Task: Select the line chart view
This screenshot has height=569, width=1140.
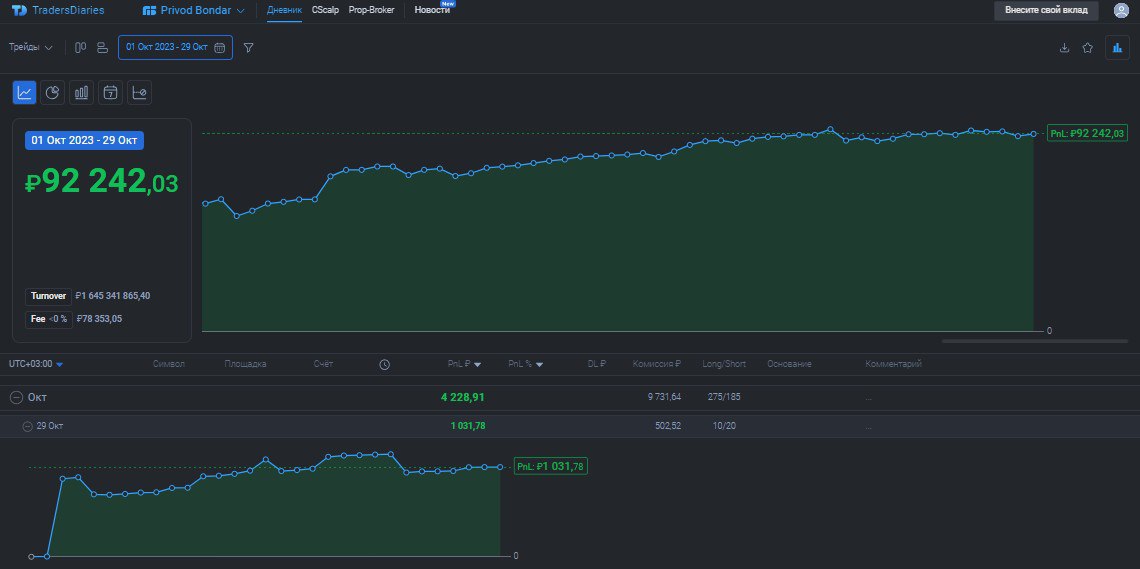Action: point(25,92)
